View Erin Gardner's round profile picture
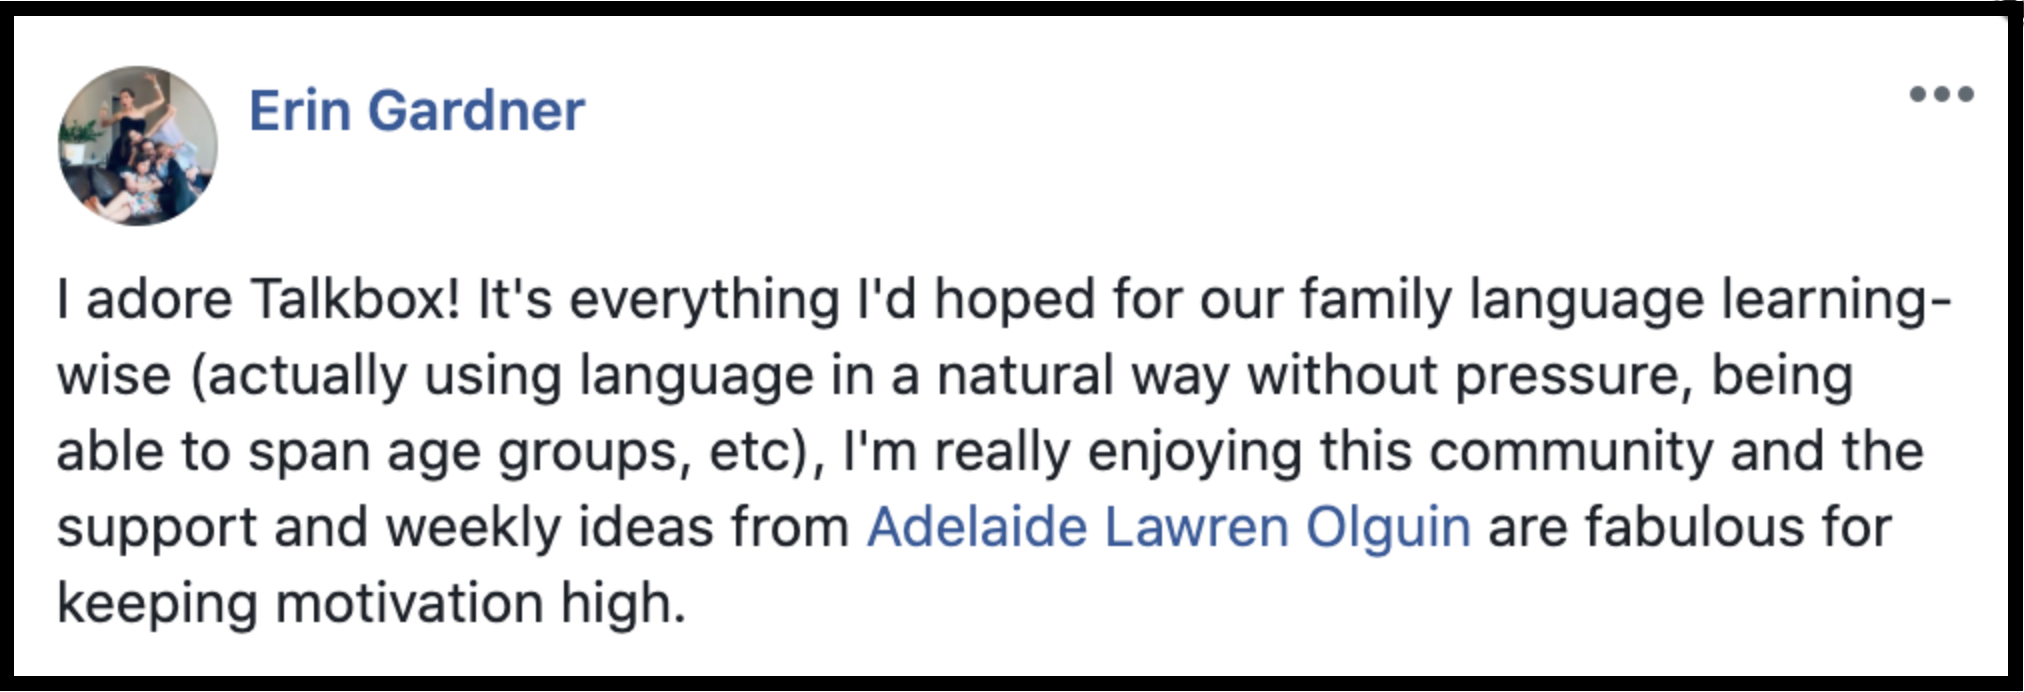Viewport: 2024px width, 692px height. [137, 146]
